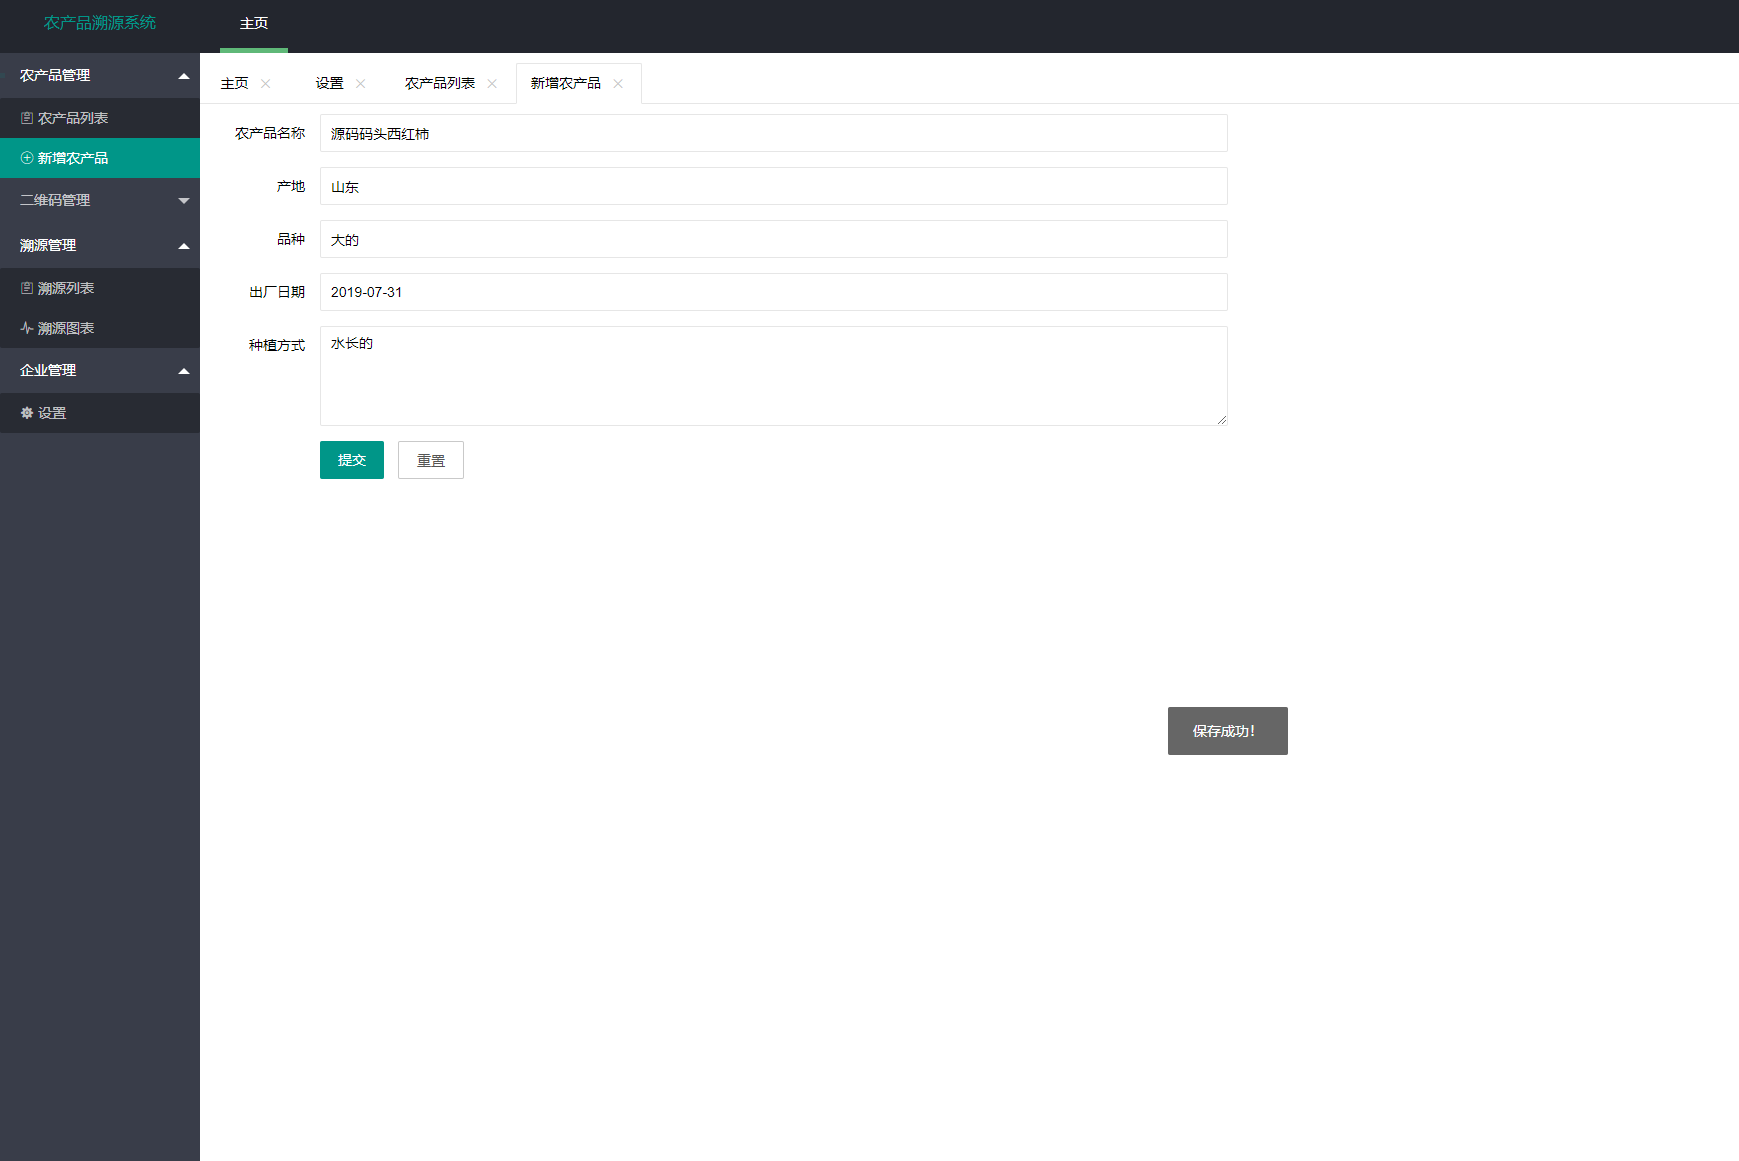Click the list icon beside 农产品列表

click(27, 118)
